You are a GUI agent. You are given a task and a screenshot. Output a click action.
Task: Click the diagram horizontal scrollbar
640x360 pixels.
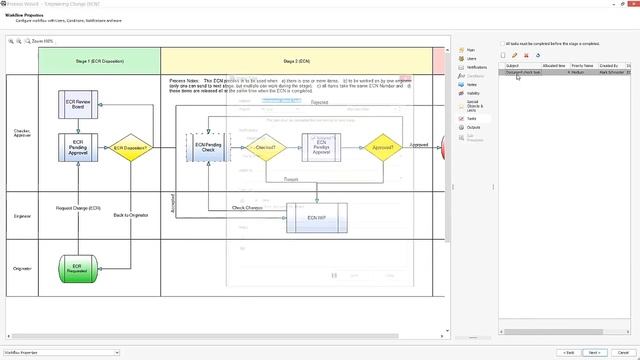[x=205, y=336]
